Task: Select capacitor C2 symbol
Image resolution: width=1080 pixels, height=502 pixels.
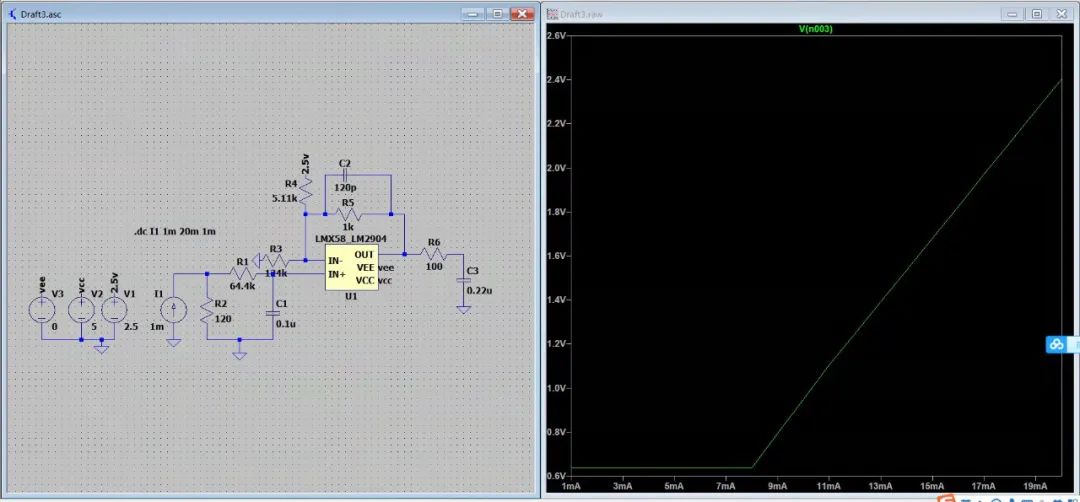Action: [x=345, y=176]
